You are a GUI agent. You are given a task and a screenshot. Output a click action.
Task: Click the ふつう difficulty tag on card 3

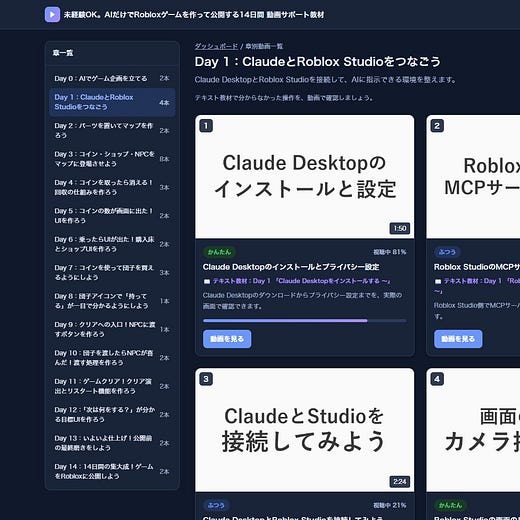tap(216, 505)
